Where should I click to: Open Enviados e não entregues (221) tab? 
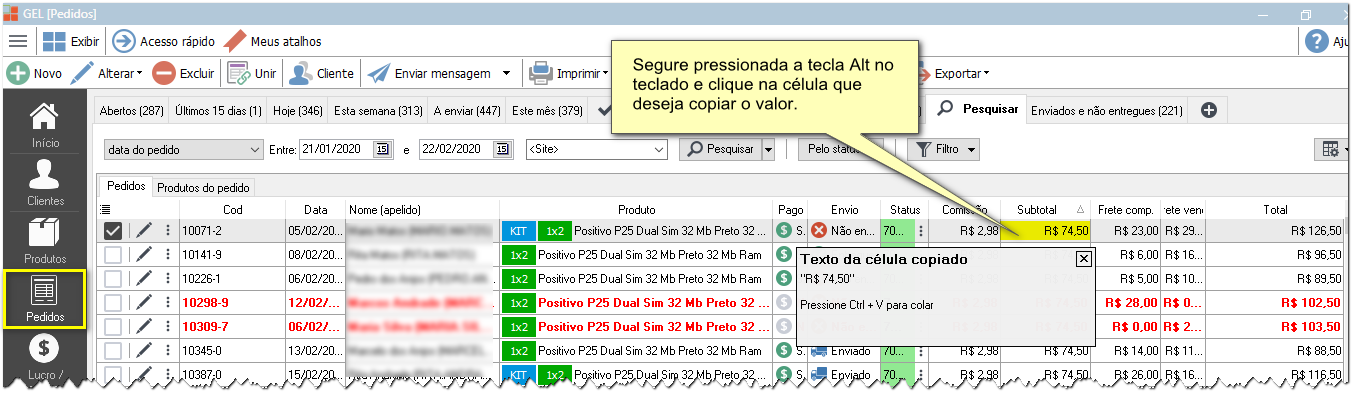[1106, 110]
